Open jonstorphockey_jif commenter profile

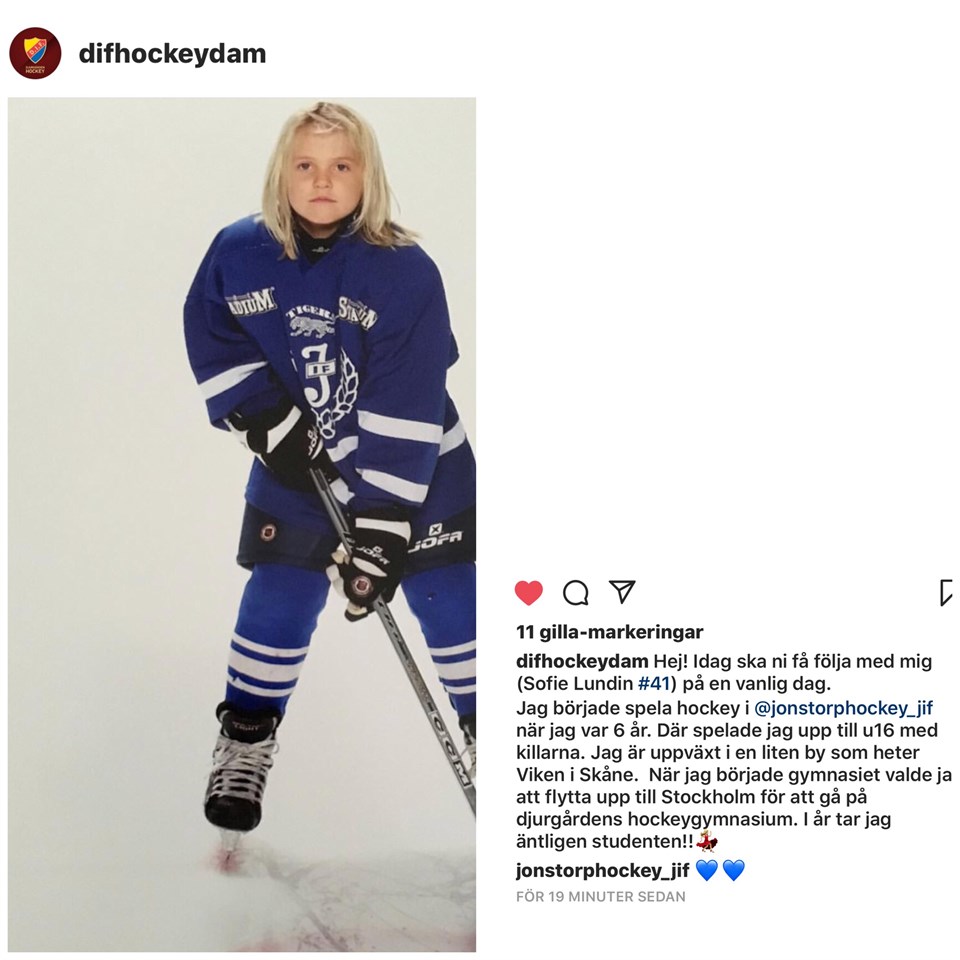coord(602,871)
